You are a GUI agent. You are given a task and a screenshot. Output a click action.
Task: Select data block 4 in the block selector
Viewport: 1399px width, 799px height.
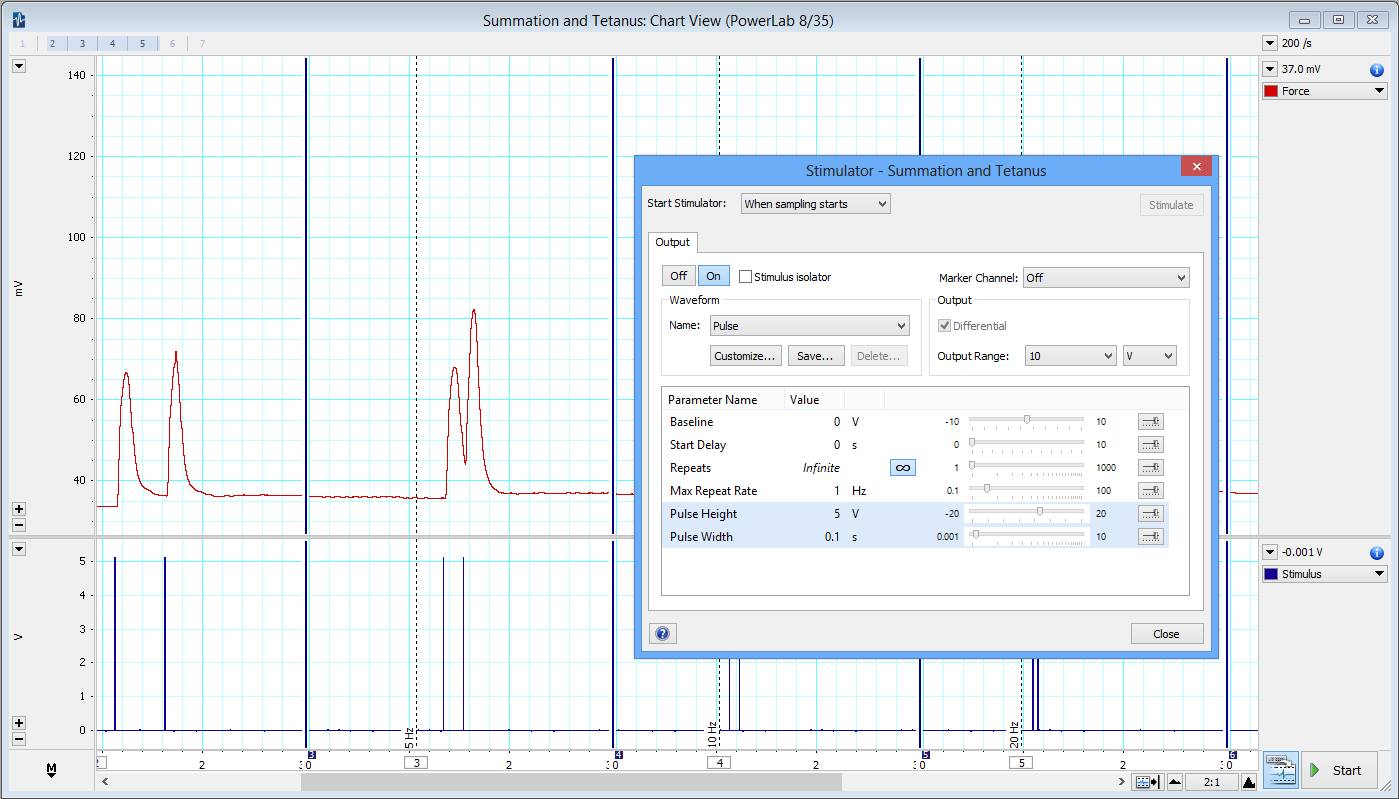coord(112,42)
